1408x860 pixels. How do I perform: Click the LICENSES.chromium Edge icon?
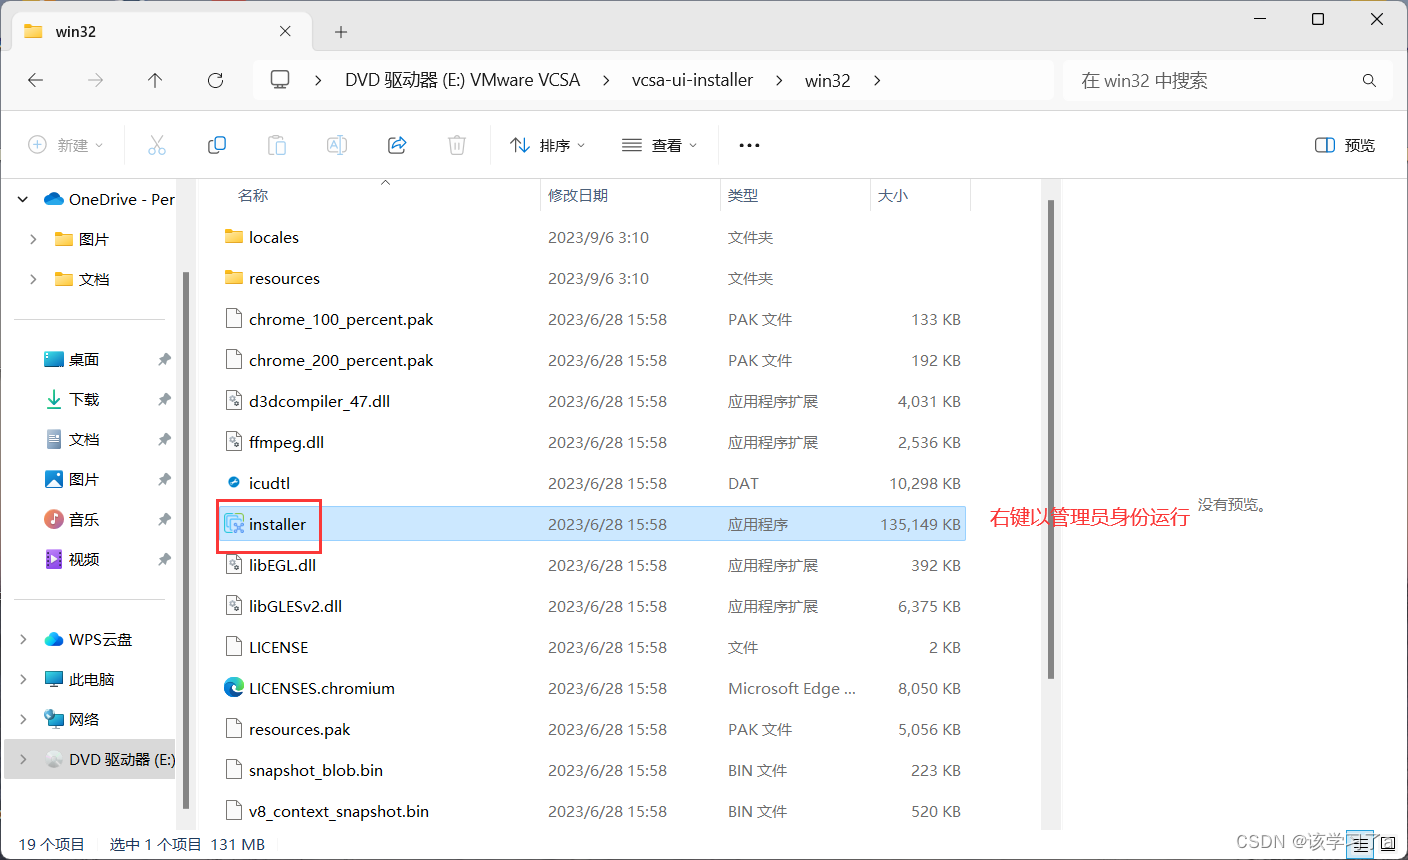(x=234, y=688)
